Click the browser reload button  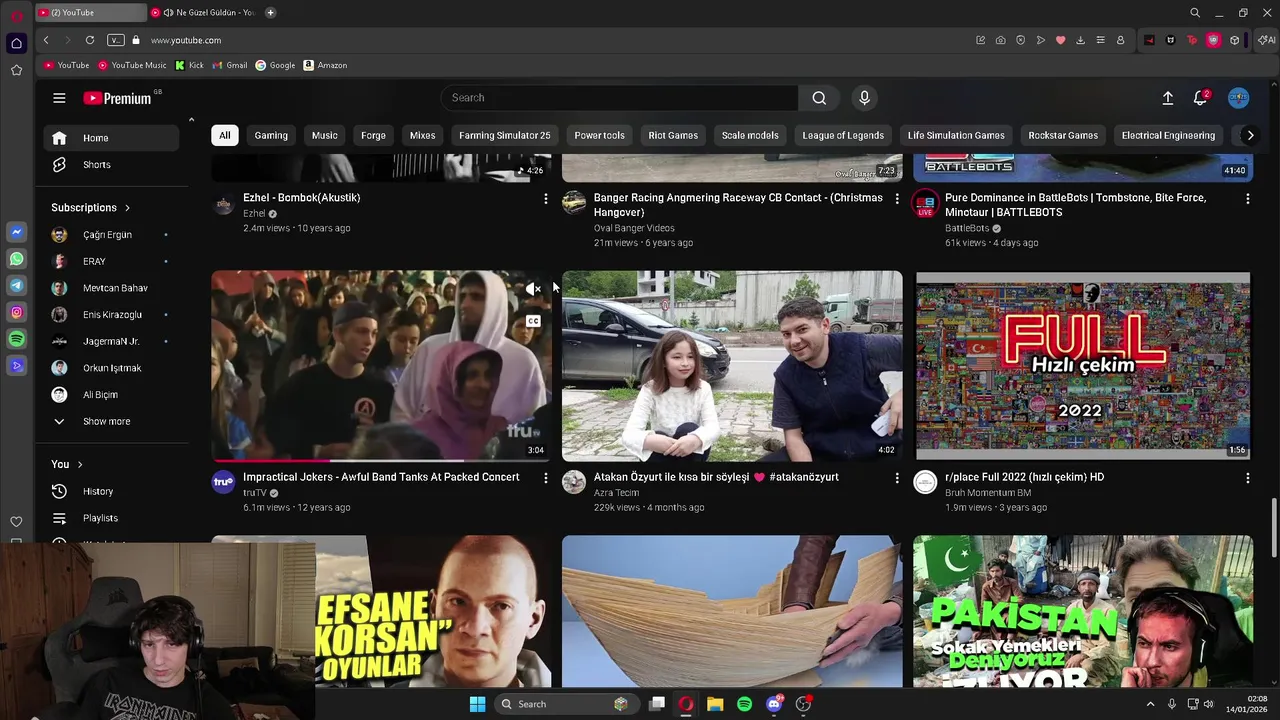coord(90,40)
